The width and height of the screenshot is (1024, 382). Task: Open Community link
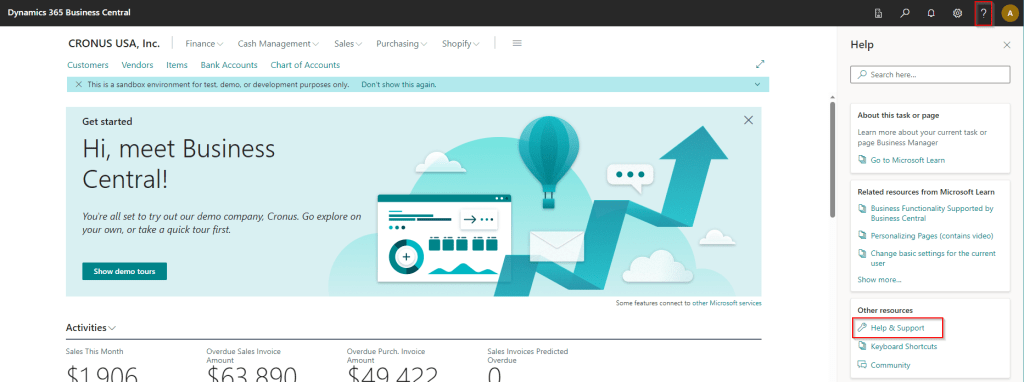point(890,365)
